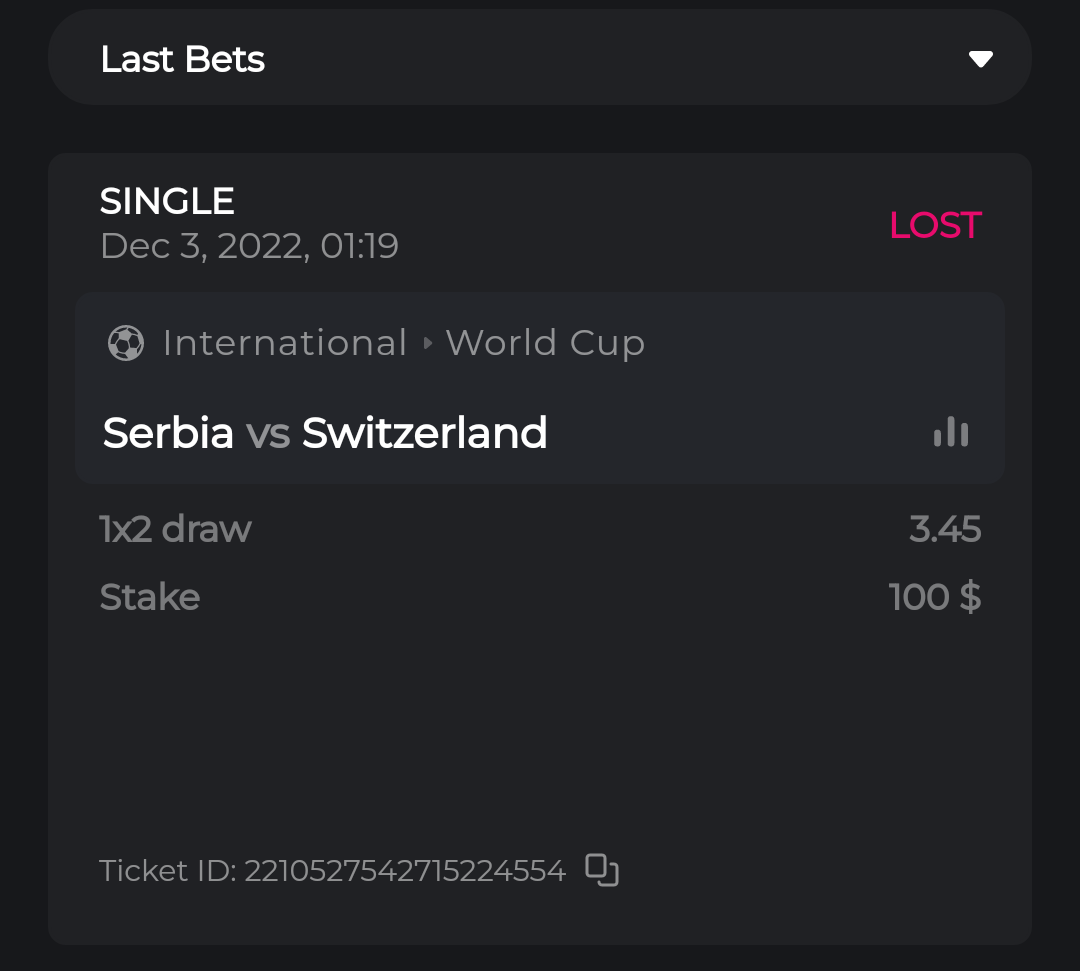Open the Last Bets header label
Viewport: 1080px width, 971px height.
pos(182,59)
